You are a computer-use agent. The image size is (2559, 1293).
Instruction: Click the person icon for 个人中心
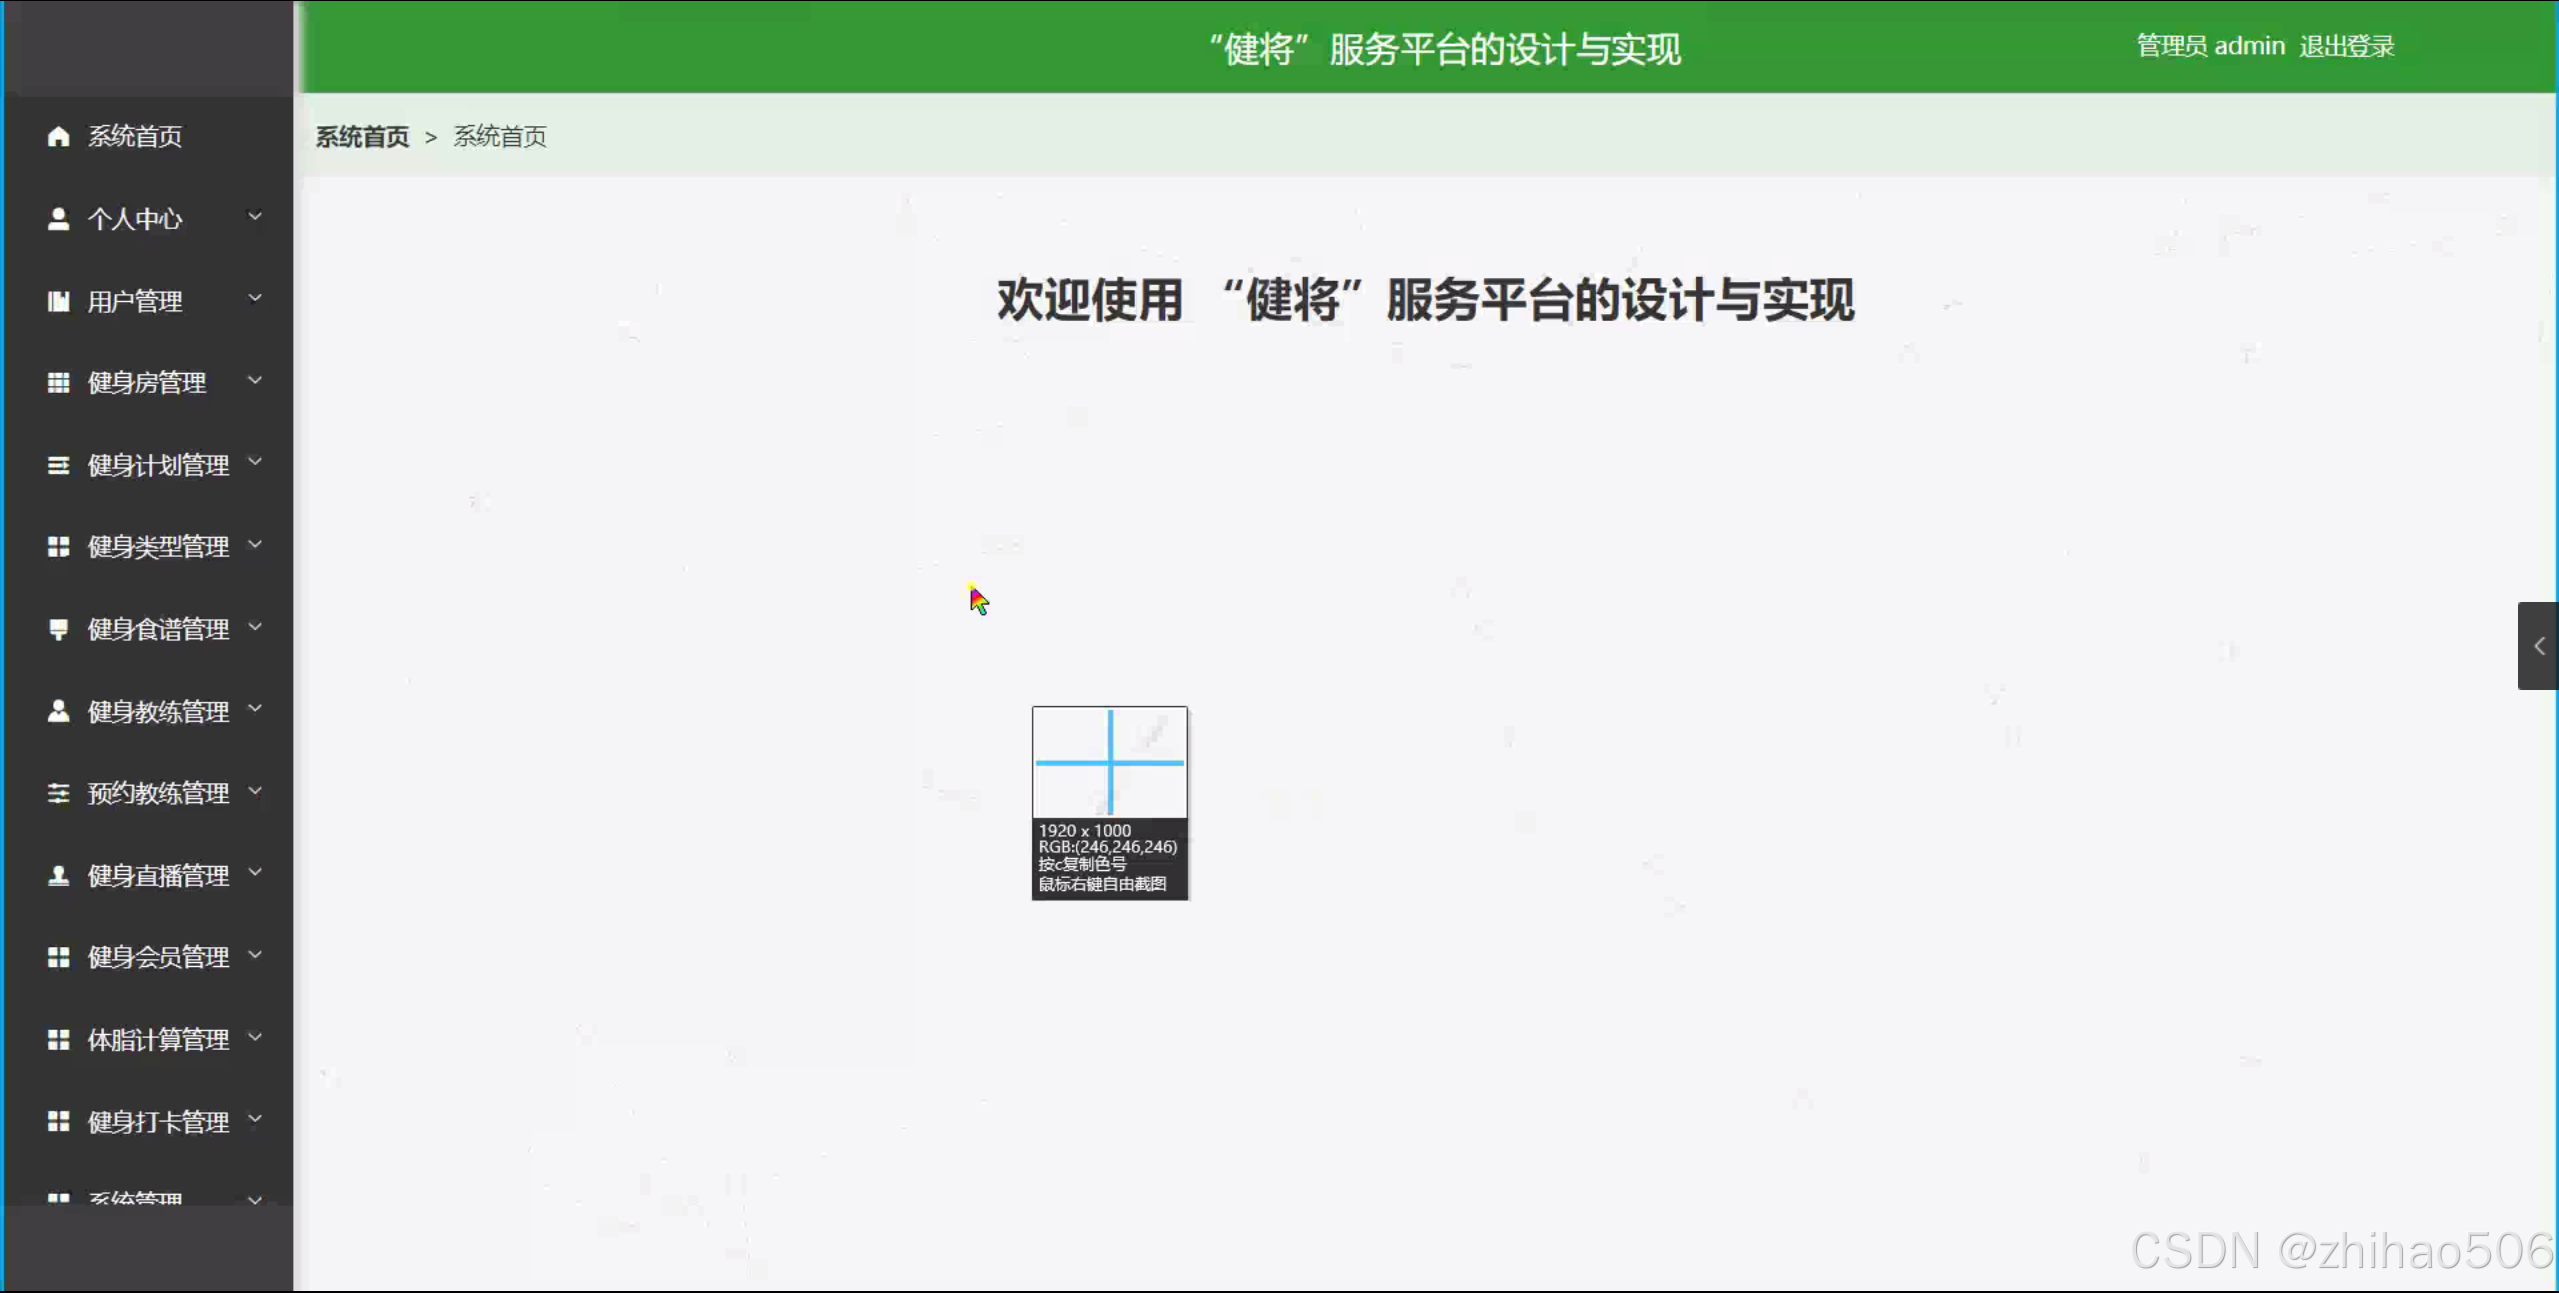[58, 219]
